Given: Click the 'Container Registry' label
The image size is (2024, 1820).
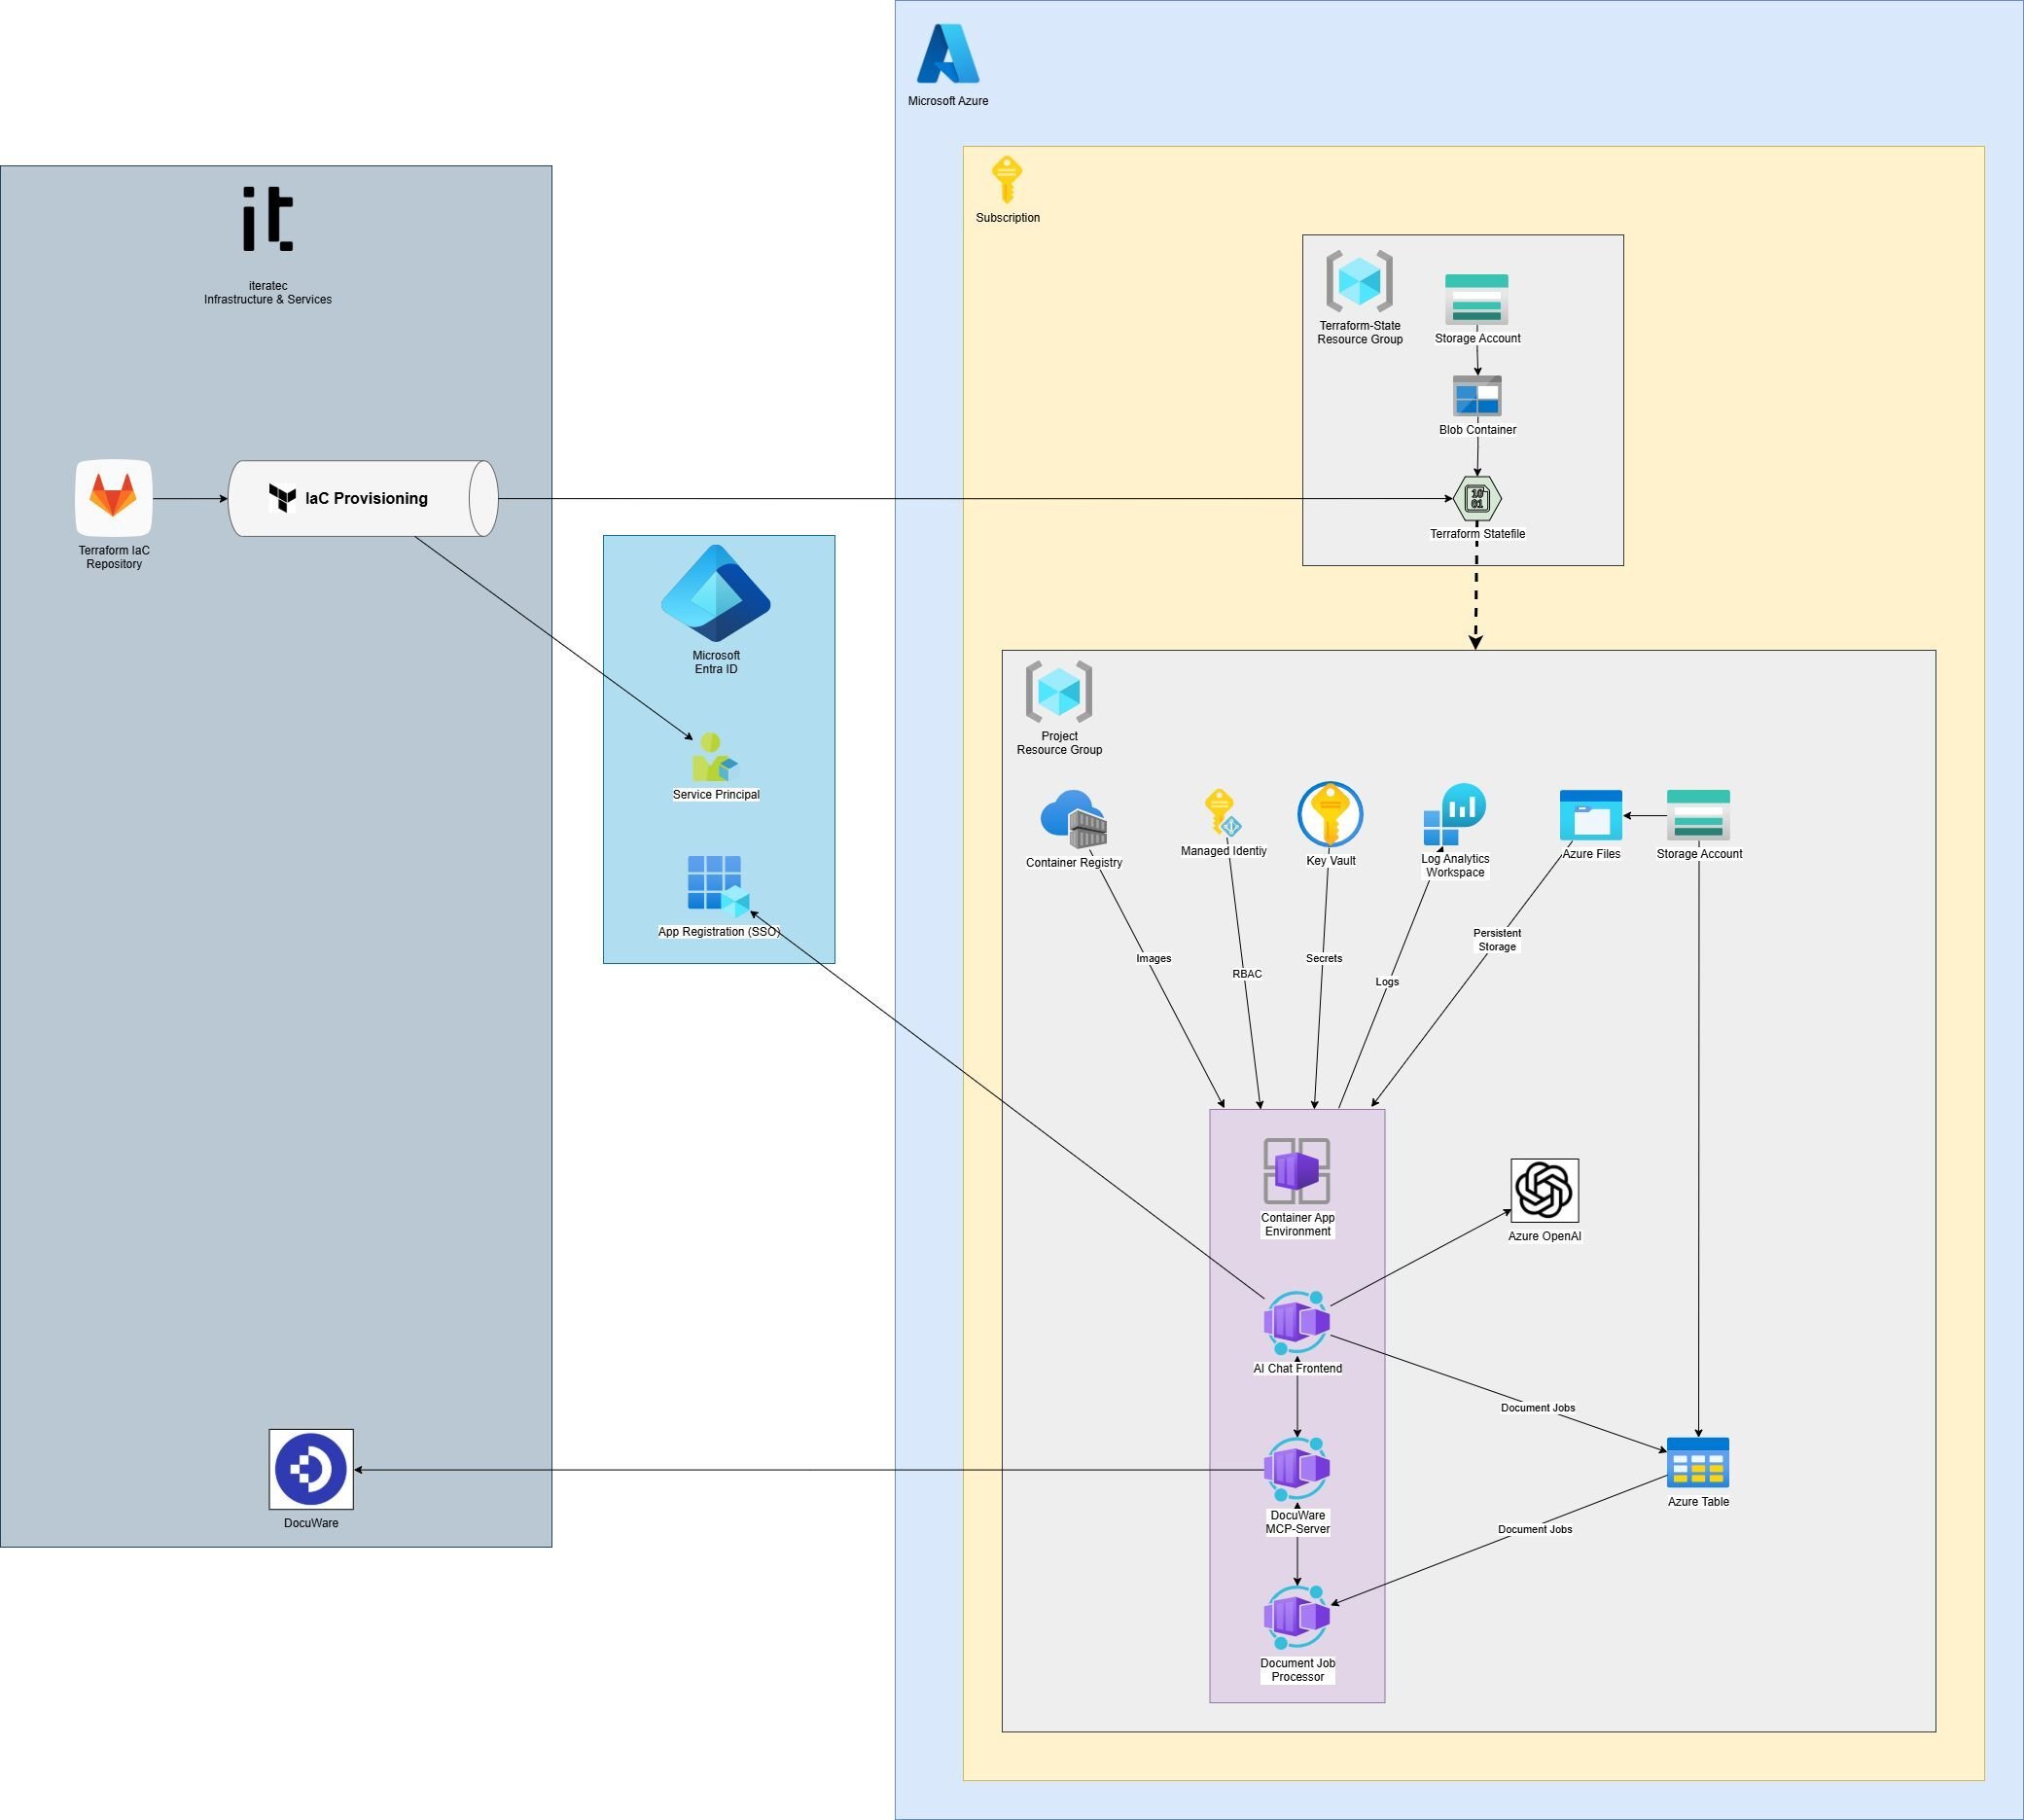Looking at the screenshot, I should pos(1073,863).
